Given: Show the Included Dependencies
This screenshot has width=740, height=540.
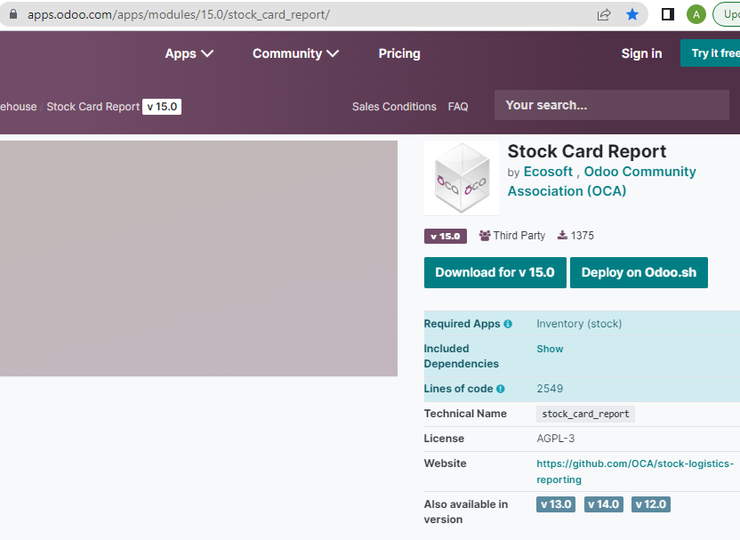Looking at the screenshot, I should point(550,349).
